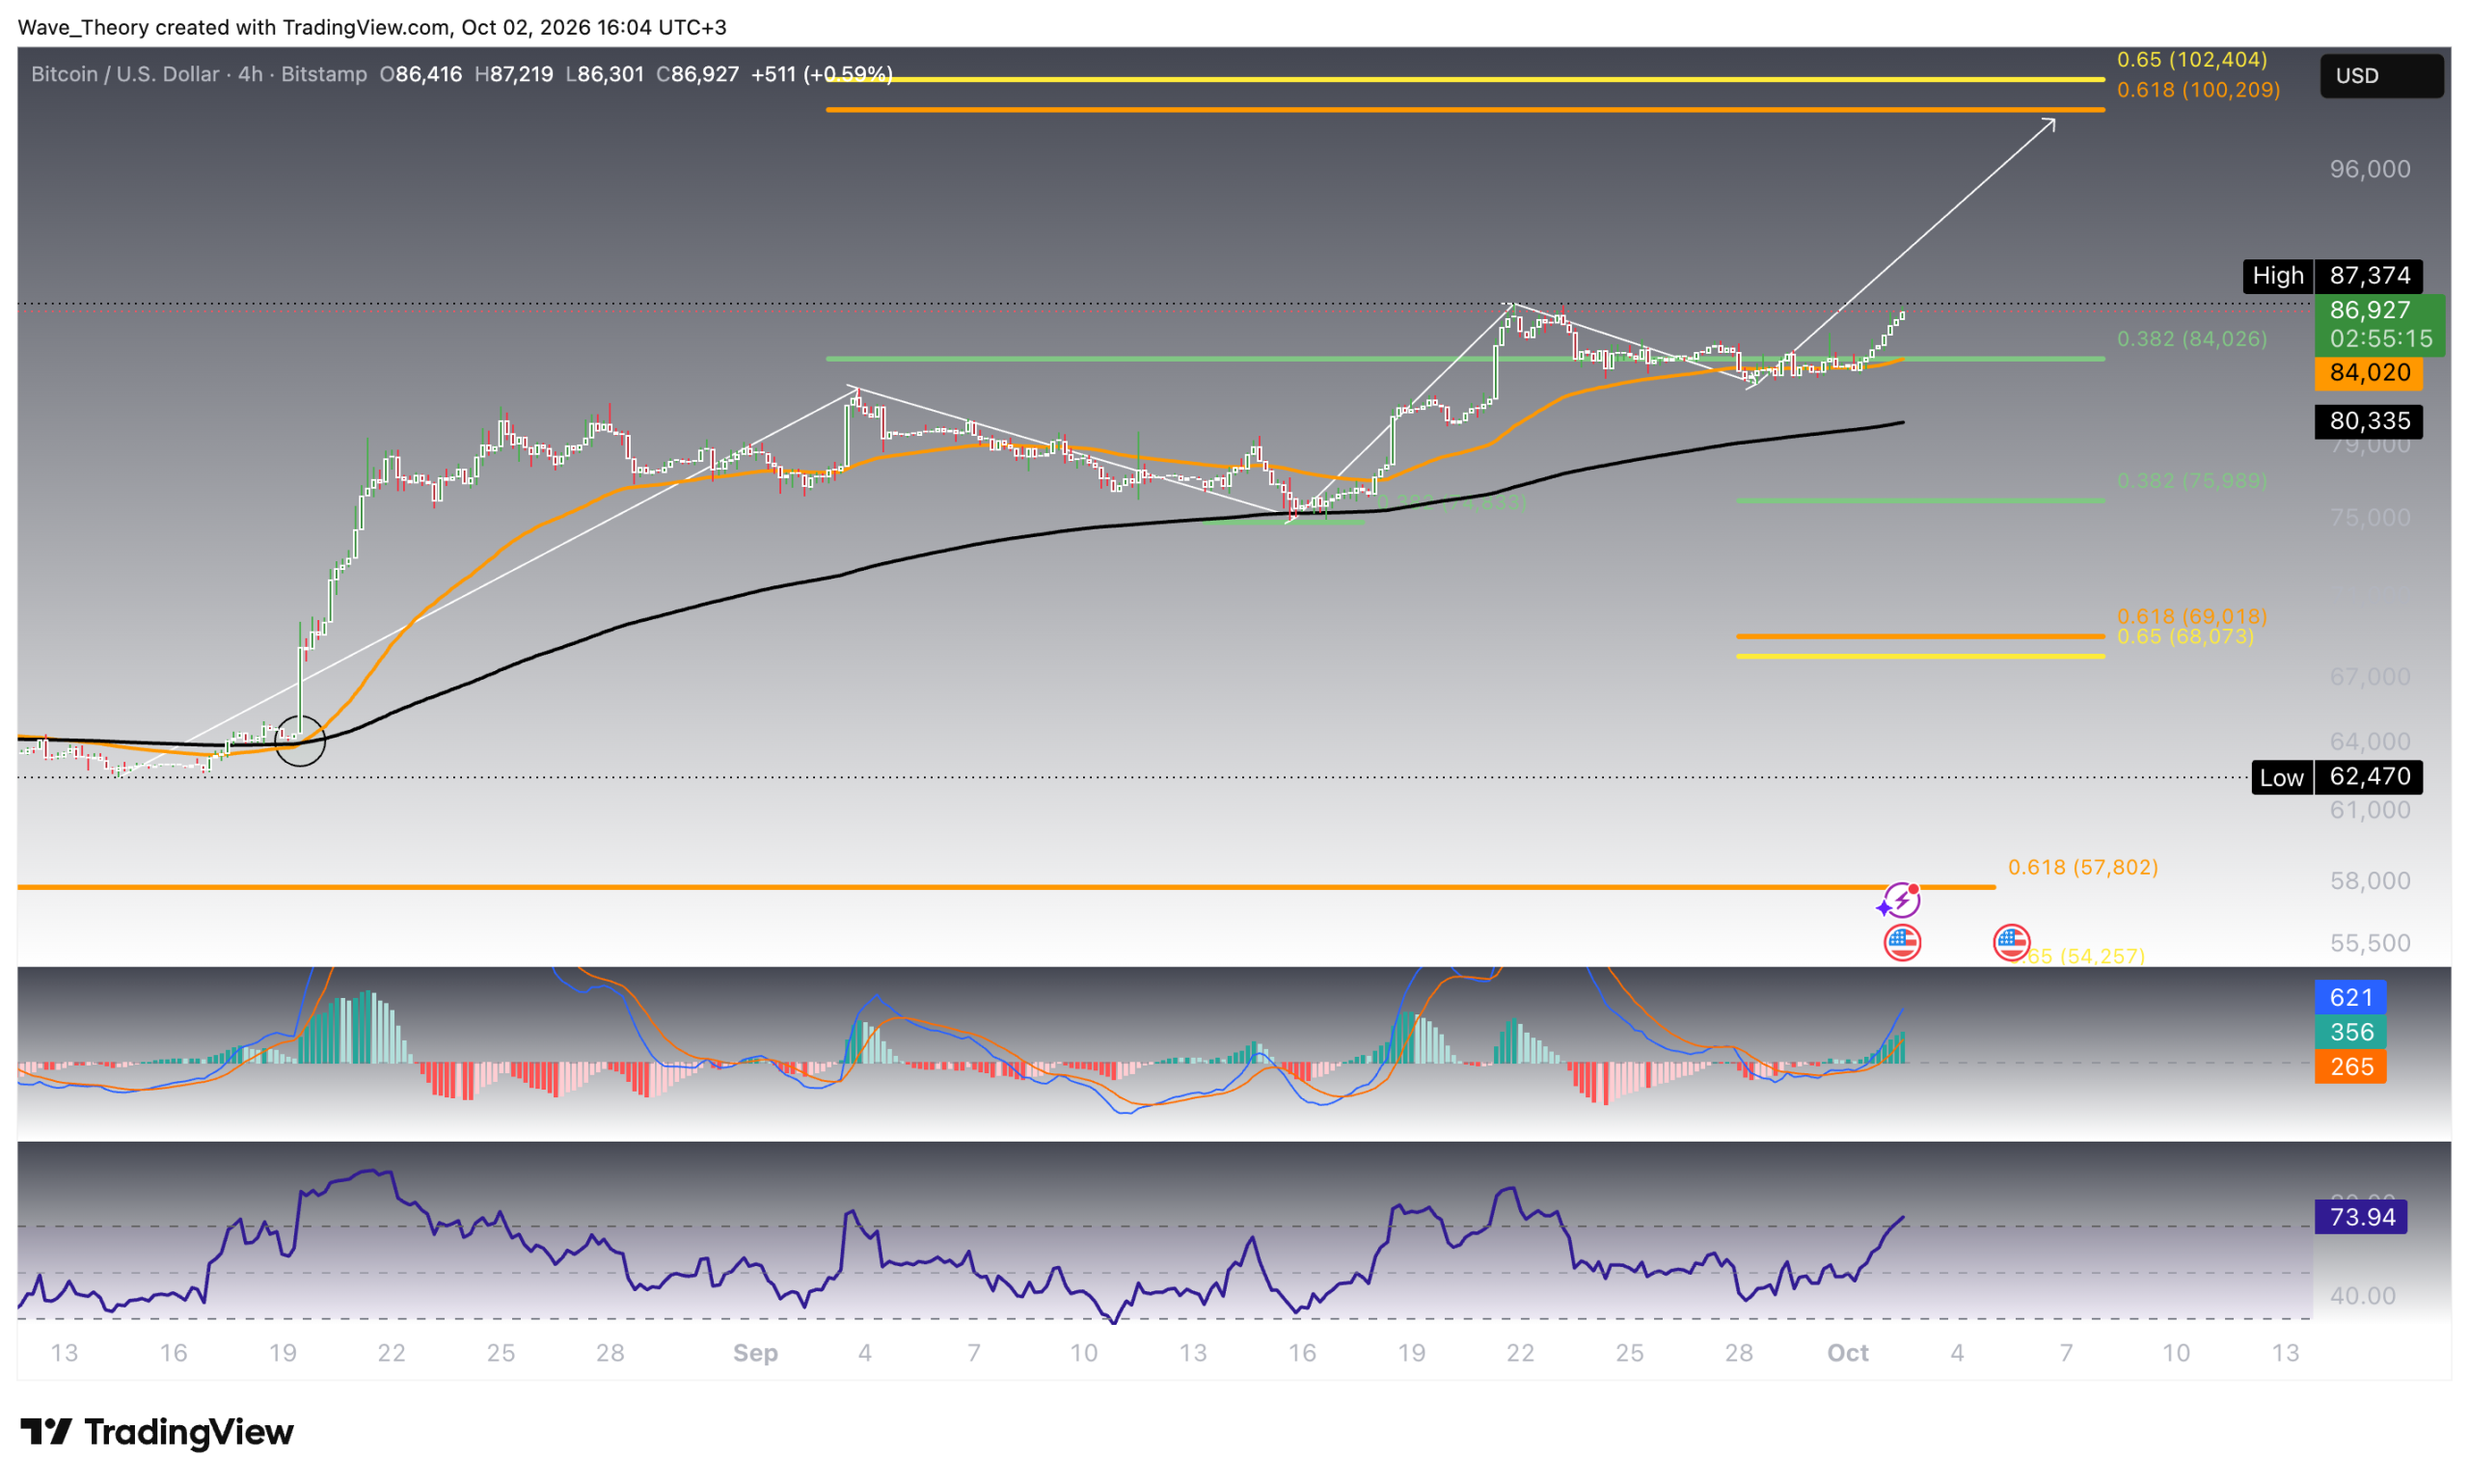Click the current price 86,927 label

(x=2369, y=310)
